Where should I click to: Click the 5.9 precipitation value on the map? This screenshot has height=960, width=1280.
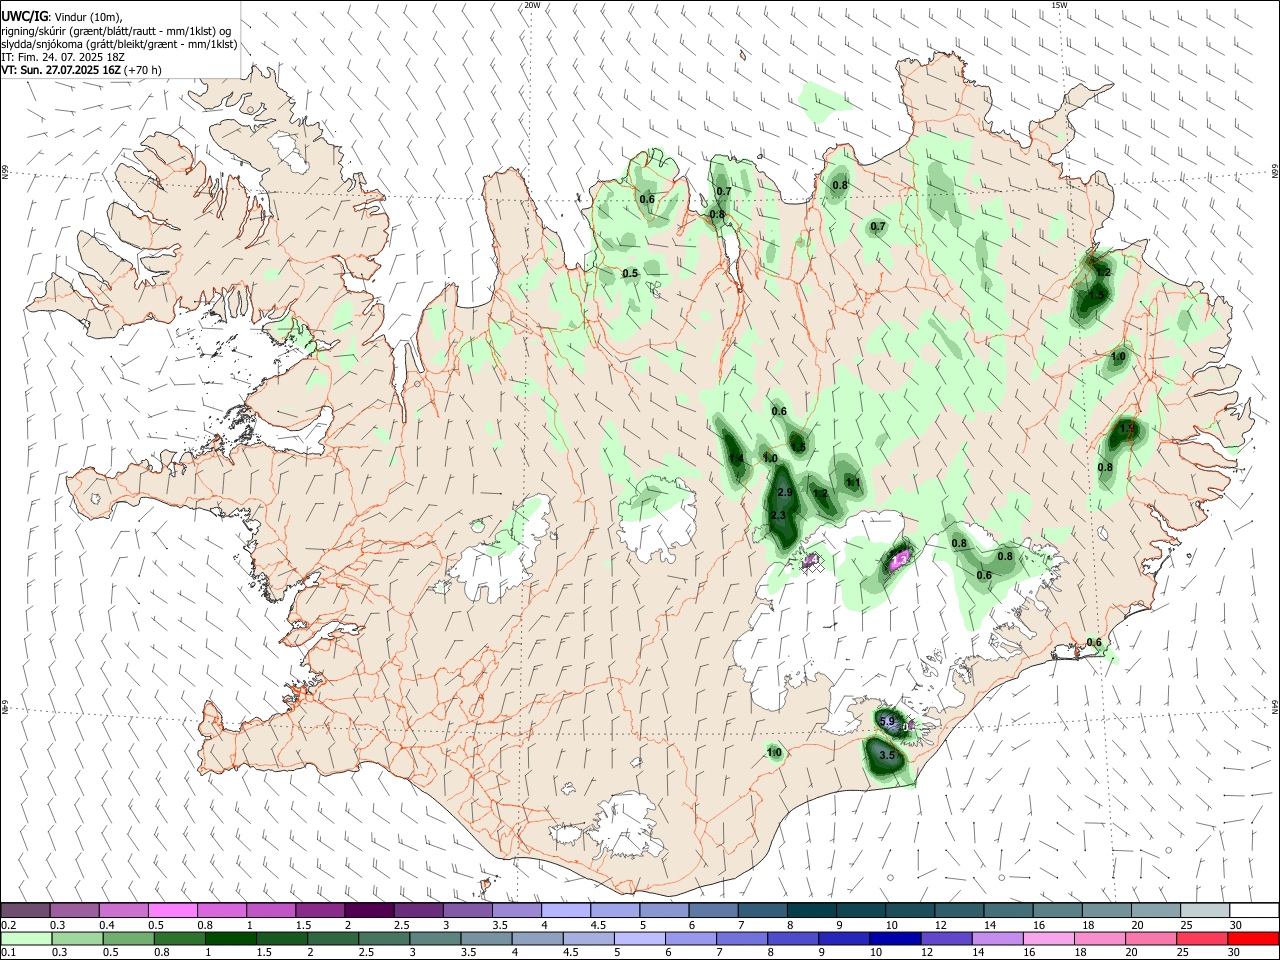coord(886,721)
